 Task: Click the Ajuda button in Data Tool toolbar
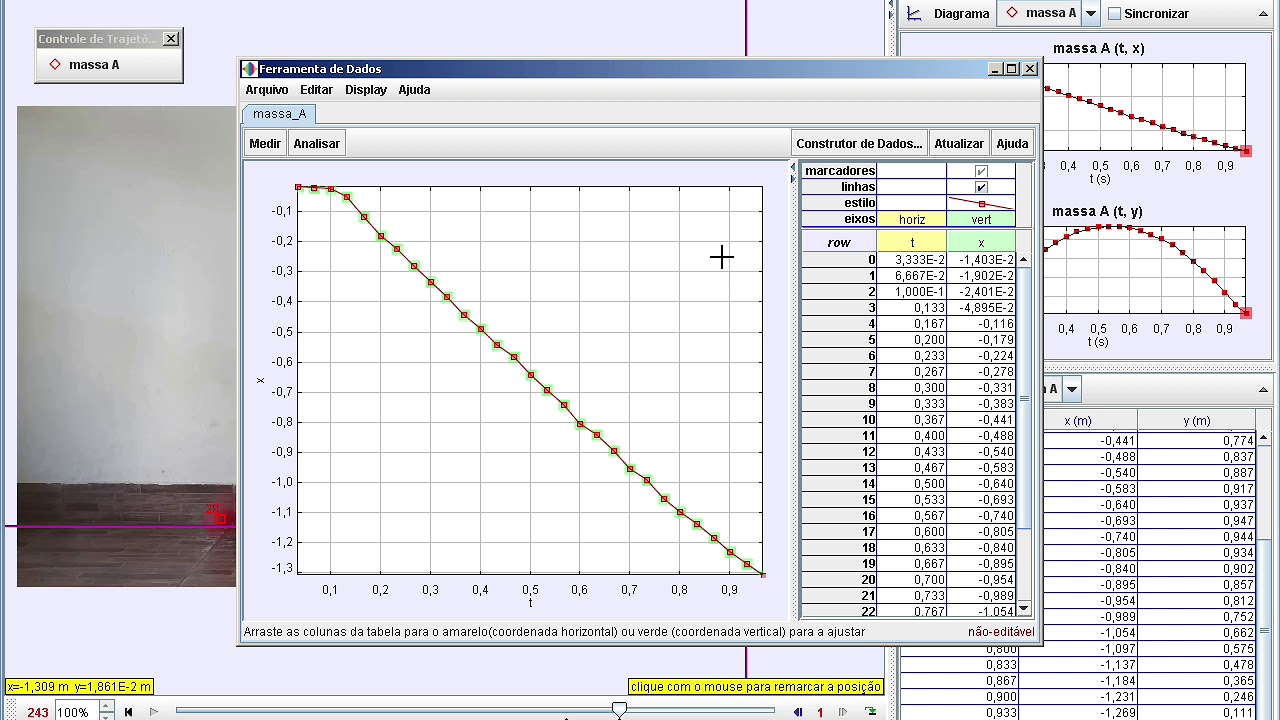1012,143
